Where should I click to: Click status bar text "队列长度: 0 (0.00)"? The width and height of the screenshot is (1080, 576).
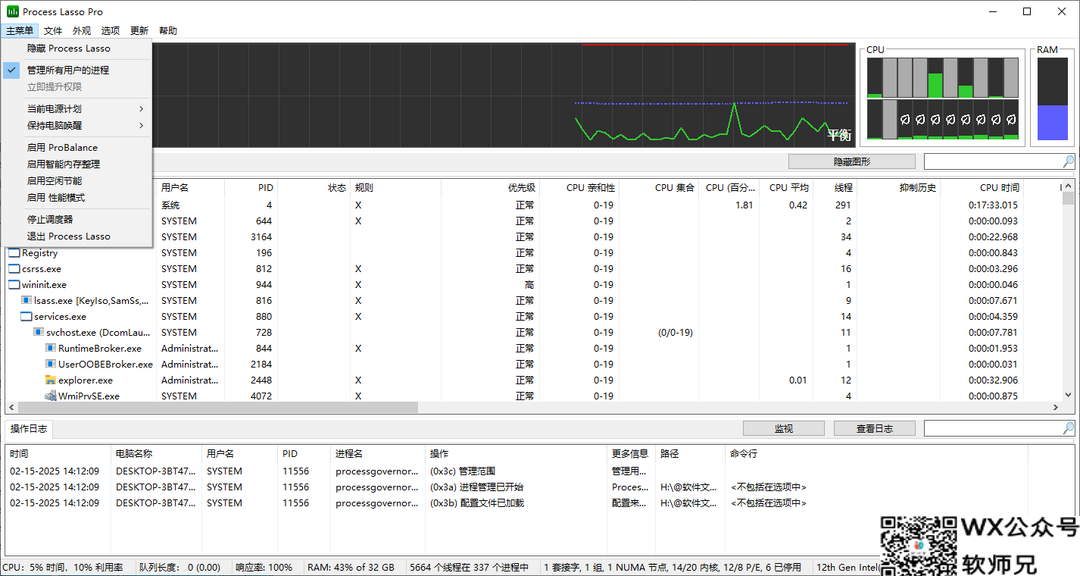[x=180, y=568]
